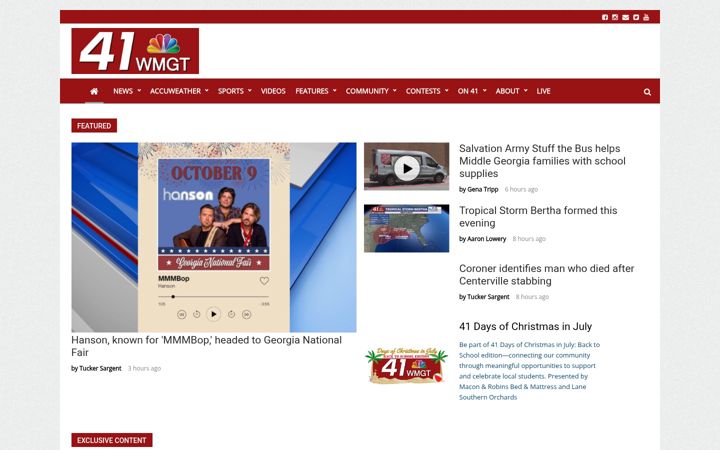Expand the Sports menu

235,91
